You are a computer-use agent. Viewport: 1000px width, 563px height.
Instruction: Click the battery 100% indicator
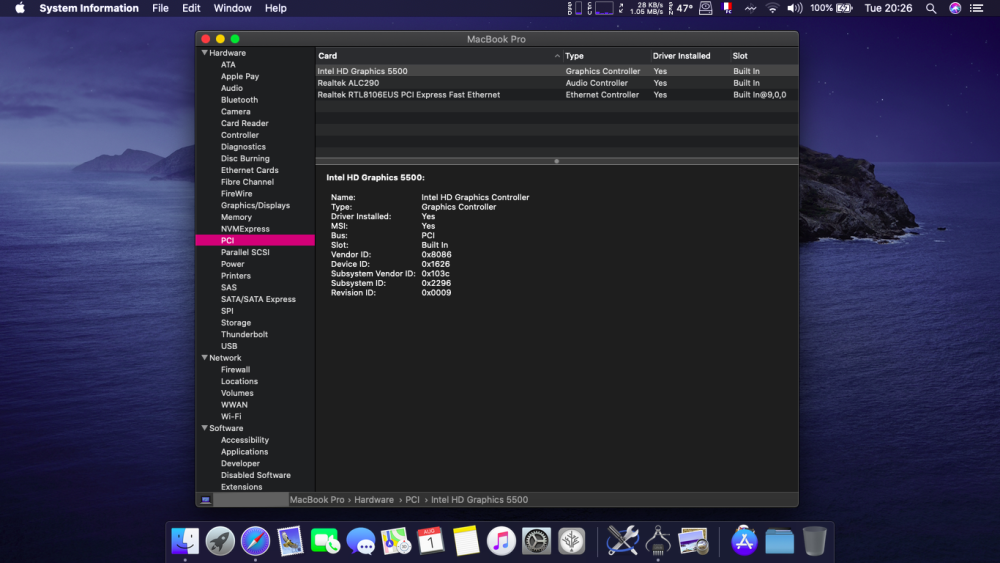click(x=831, y=8)
